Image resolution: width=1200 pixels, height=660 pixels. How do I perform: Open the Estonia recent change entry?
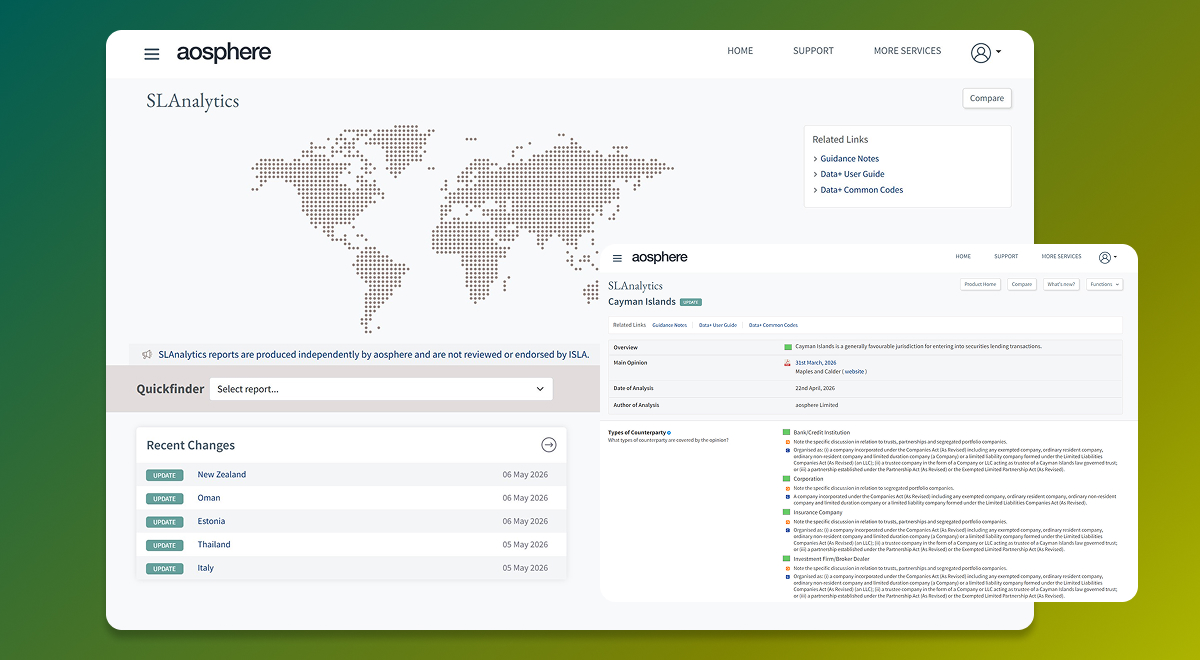(x=211, y=521)
